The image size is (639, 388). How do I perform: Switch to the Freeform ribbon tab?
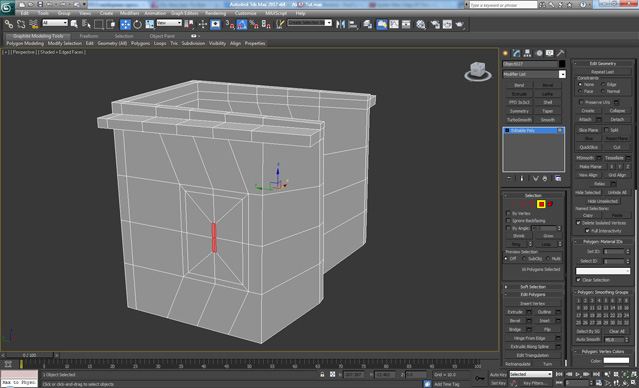coord(89,36)
